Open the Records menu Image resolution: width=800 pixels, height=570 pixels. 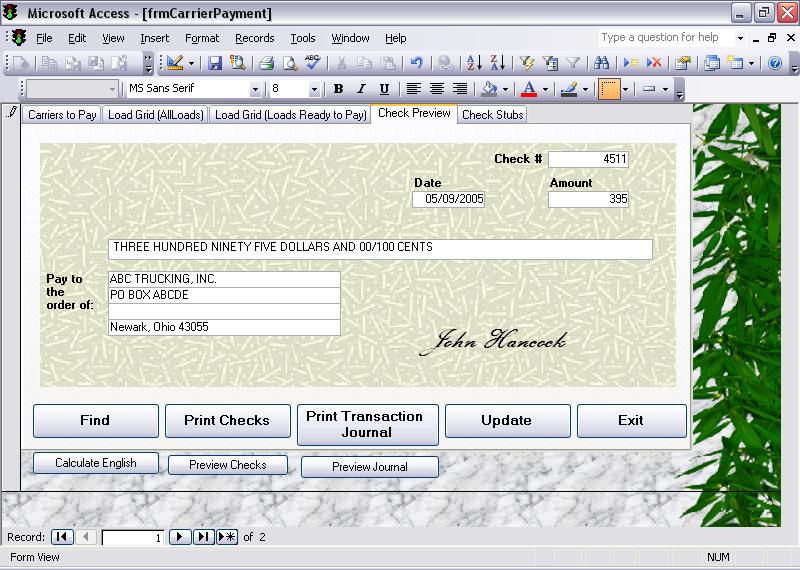coord(254,38)
